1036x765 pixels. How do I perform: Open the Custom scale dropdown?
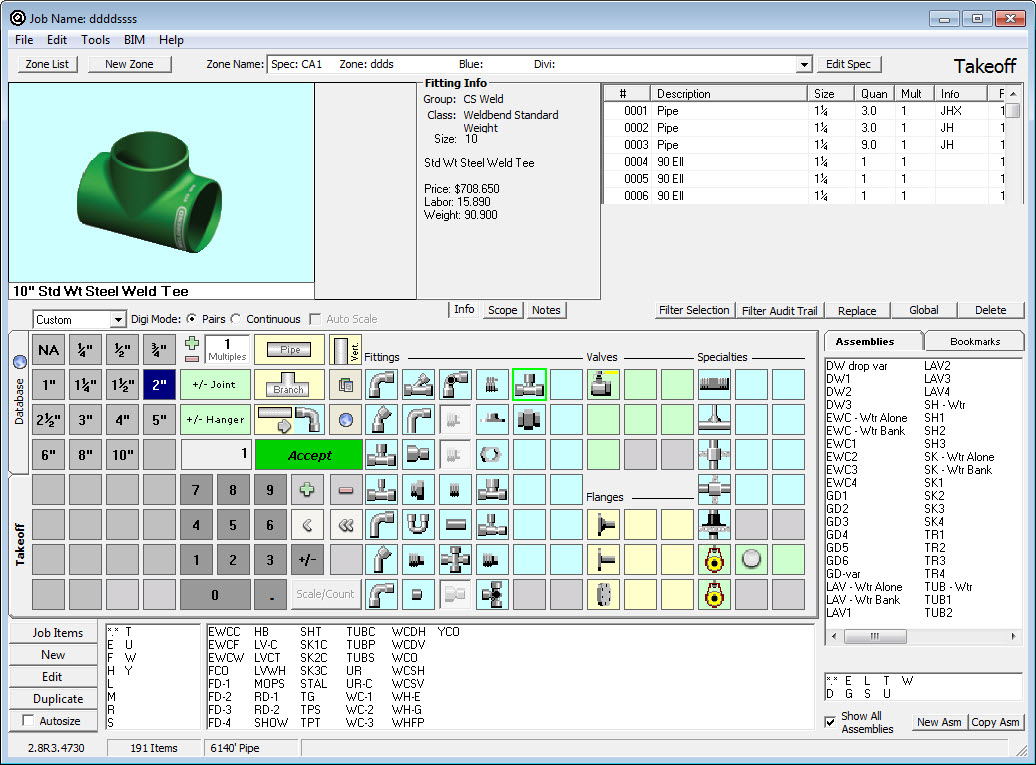116,320
